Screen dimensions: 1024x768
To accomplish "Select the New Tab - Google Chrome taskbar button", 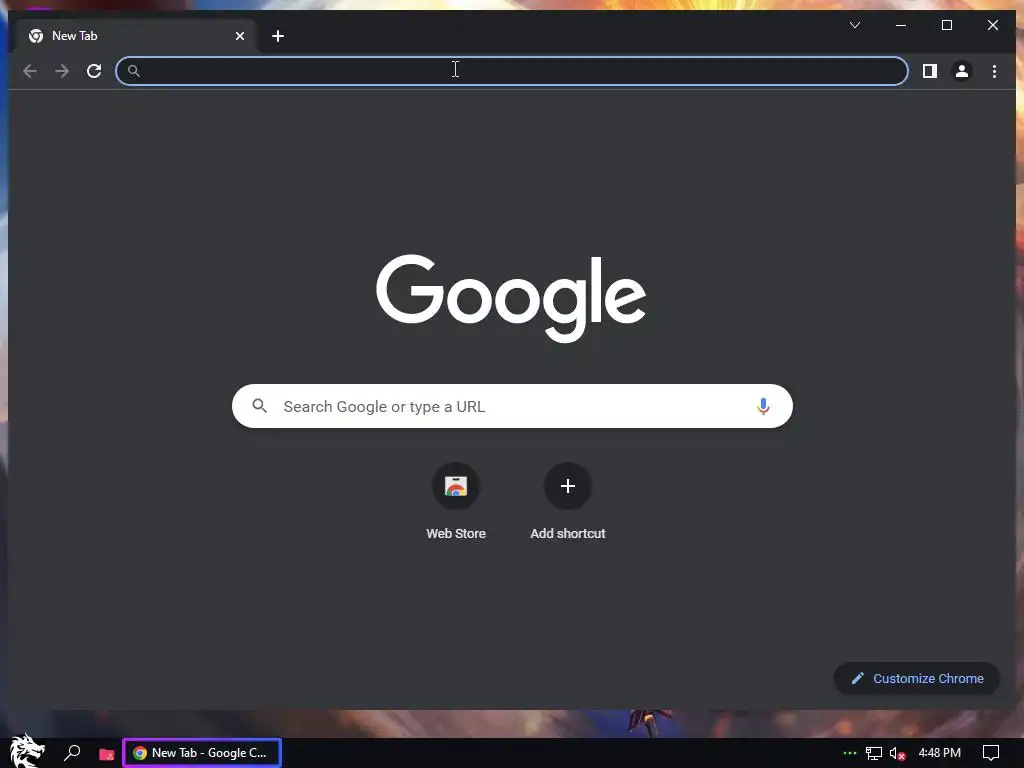I will tap(202, 753).
